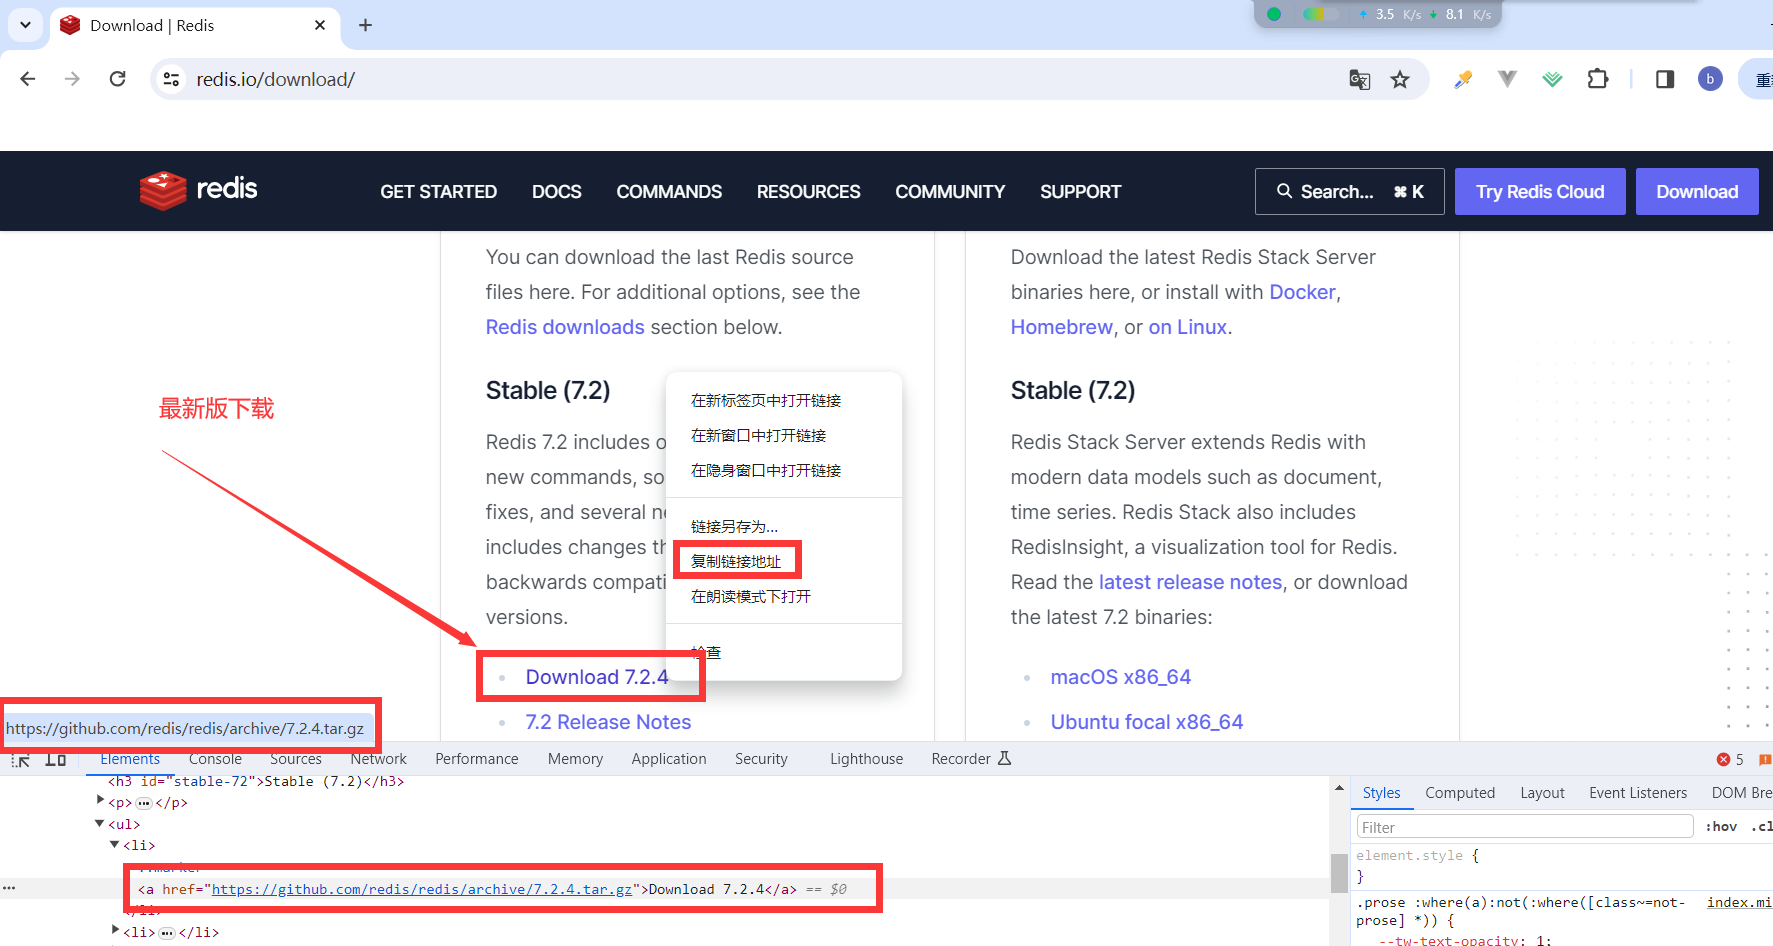Click the browser back arrow

tap(28, 79)
